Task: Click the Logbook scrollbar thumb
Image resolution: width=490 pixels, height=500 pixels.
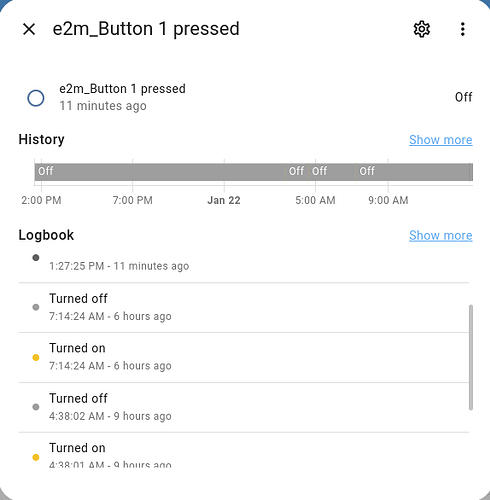Action: (471, 357)
